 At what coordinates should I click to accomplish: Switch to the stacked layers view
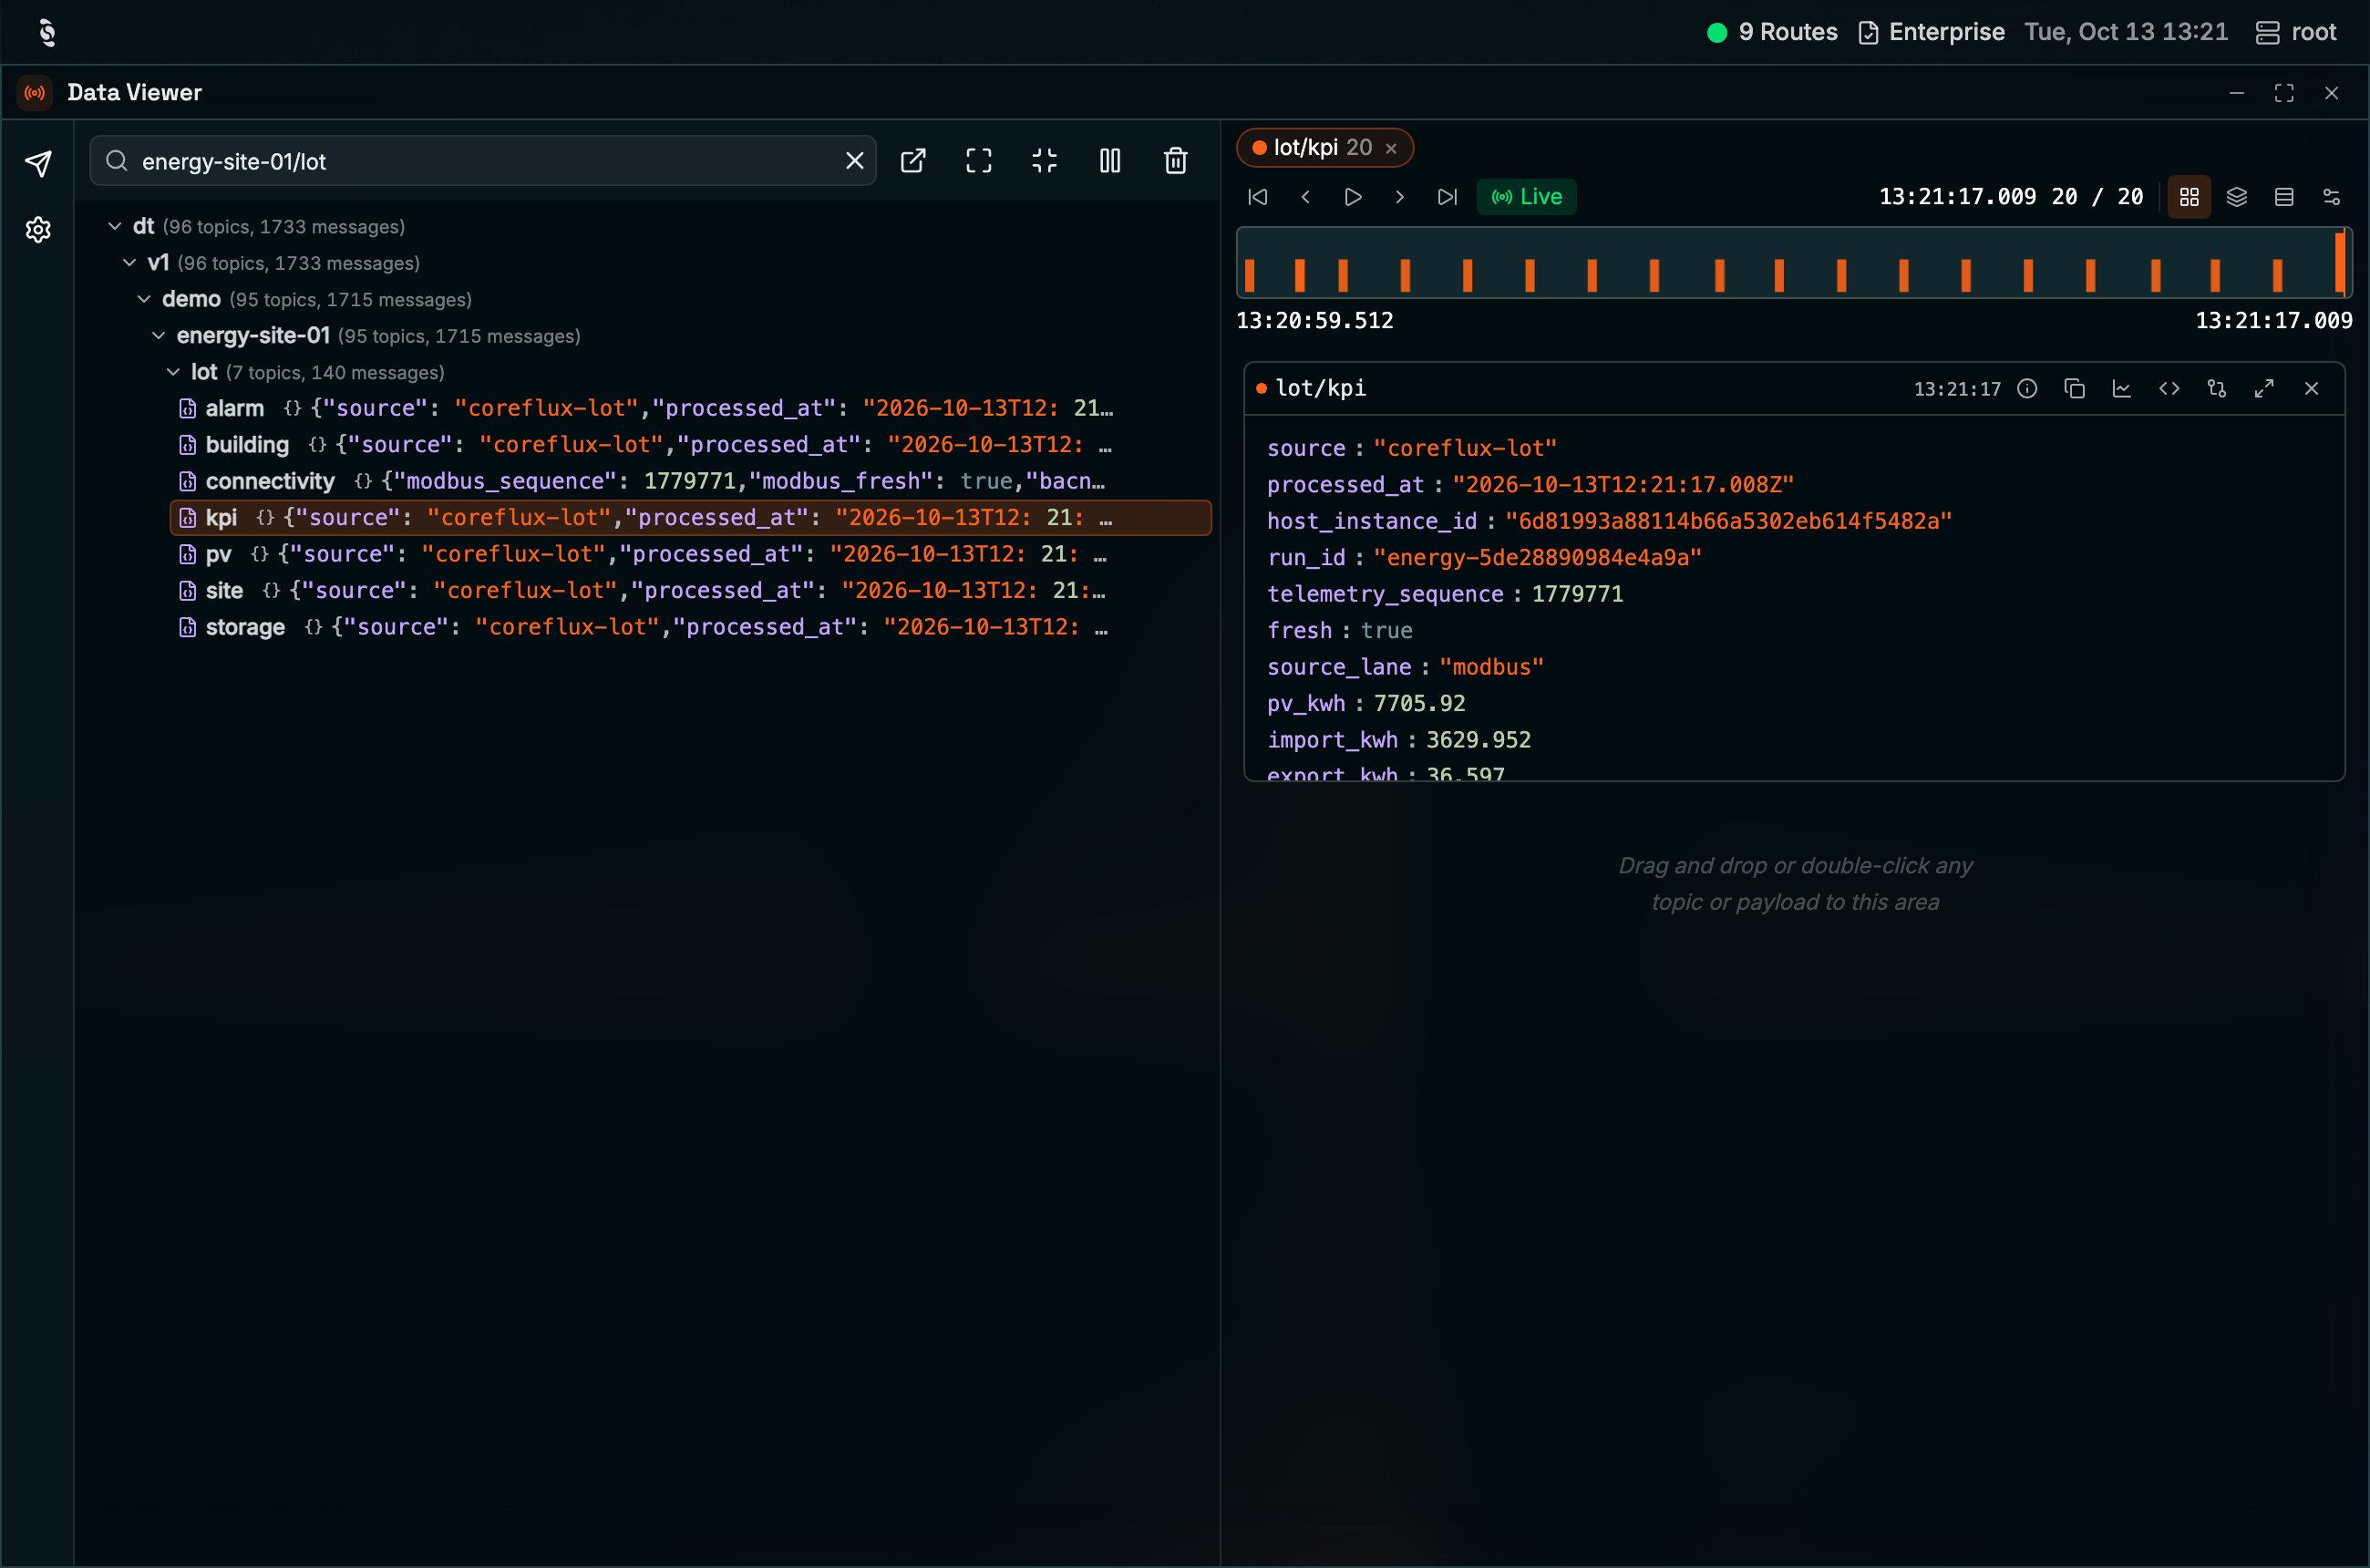click(x=2237, y=197)
